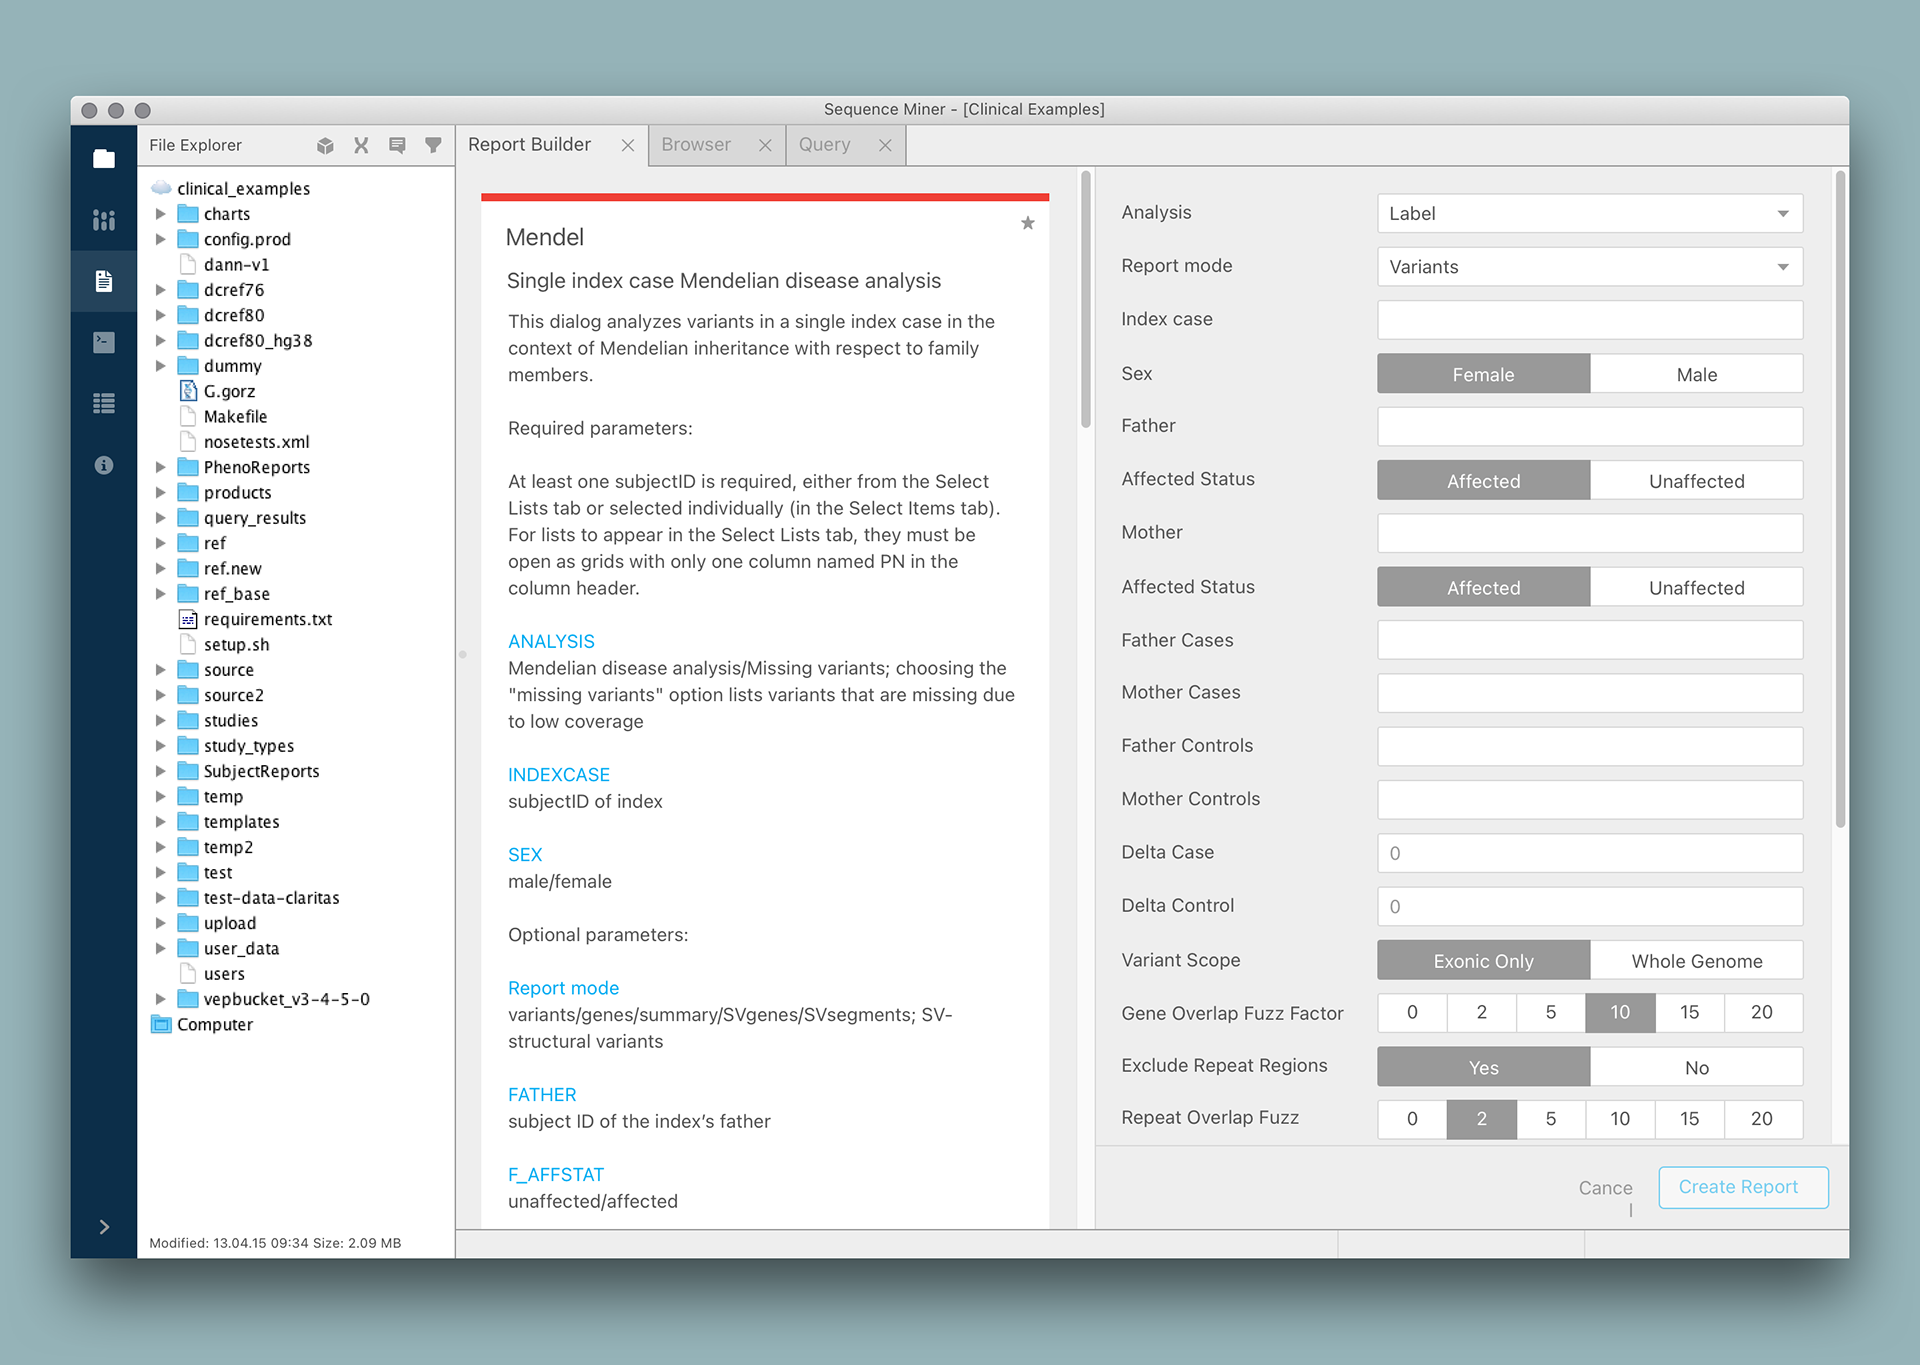Open the table list icon in the sidebar
This screenshot has height=1365, width=1920.
pyautogui.click(x=104, y=403)
